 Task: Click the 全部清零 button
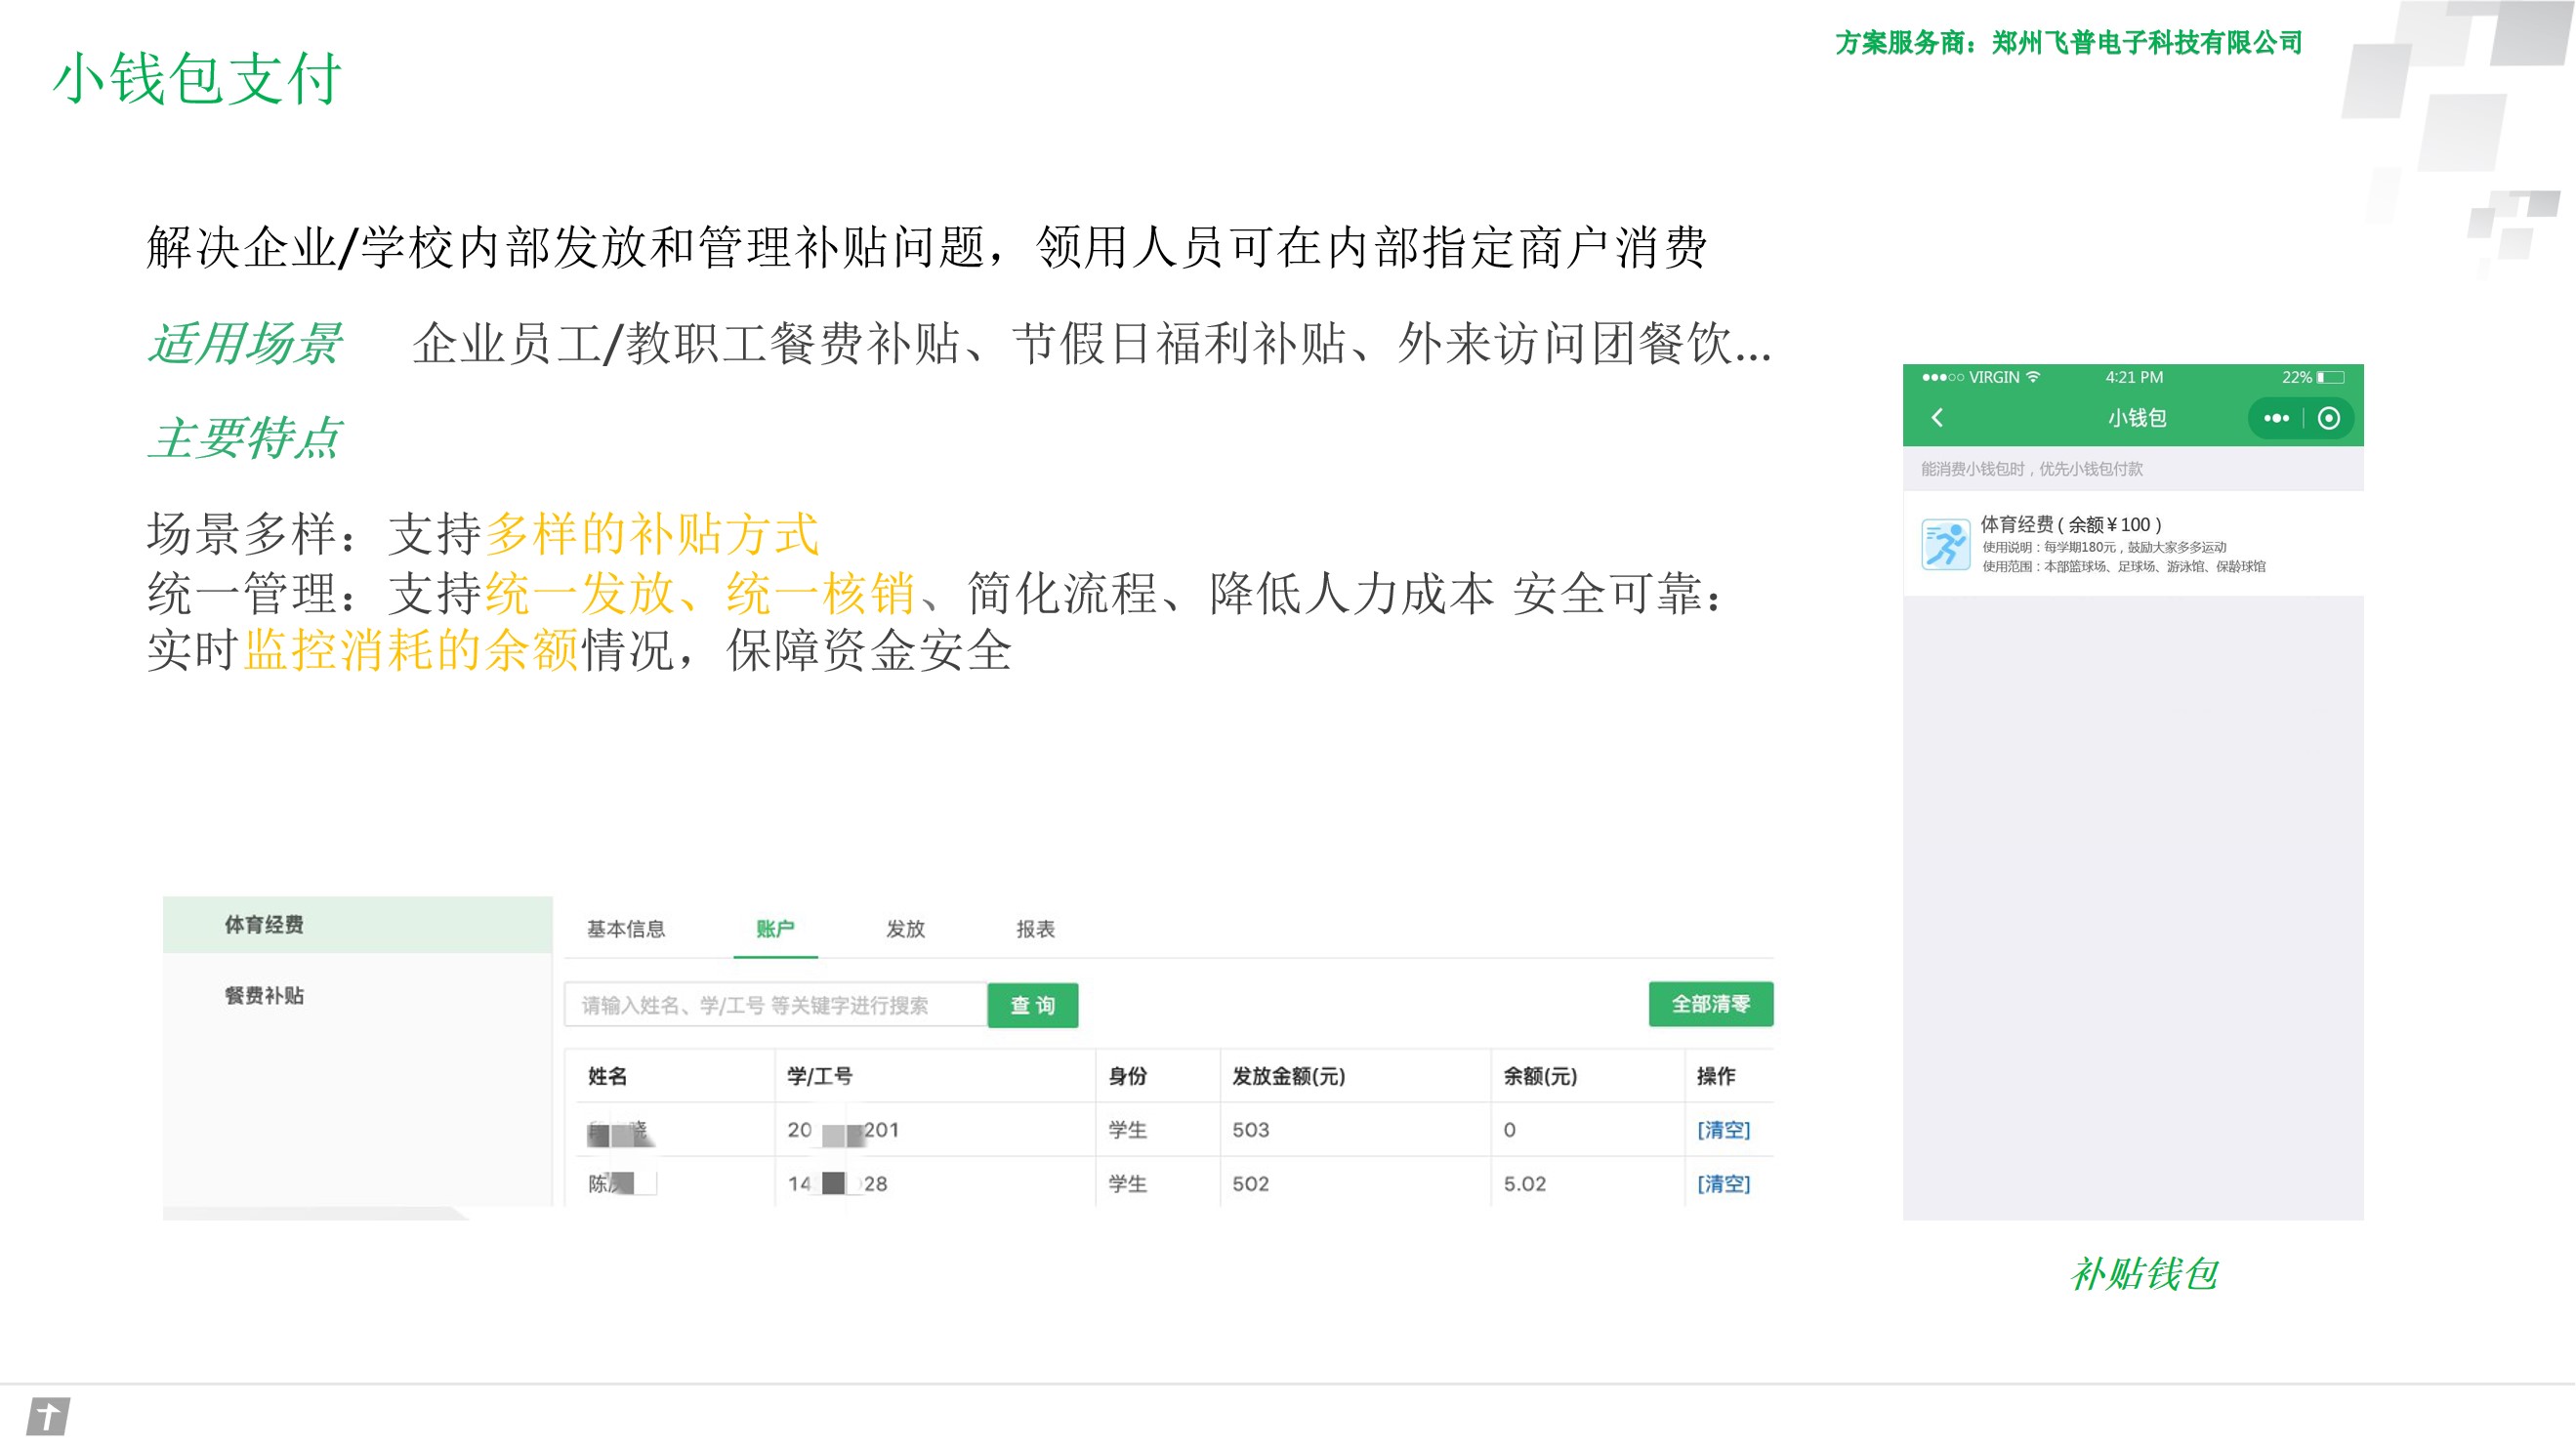click(x=1710, y=1004)
